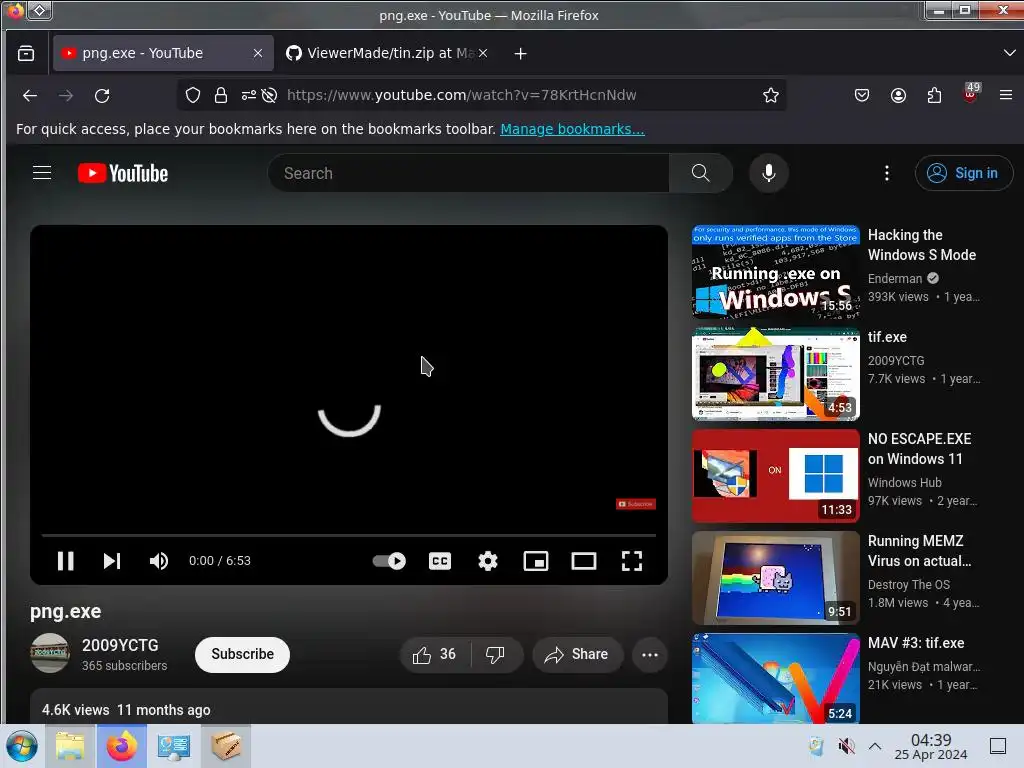Open the Windows Start menu
Image resolution: width=1024 pixels, height=768 pixels.
(x=22, y=746)
